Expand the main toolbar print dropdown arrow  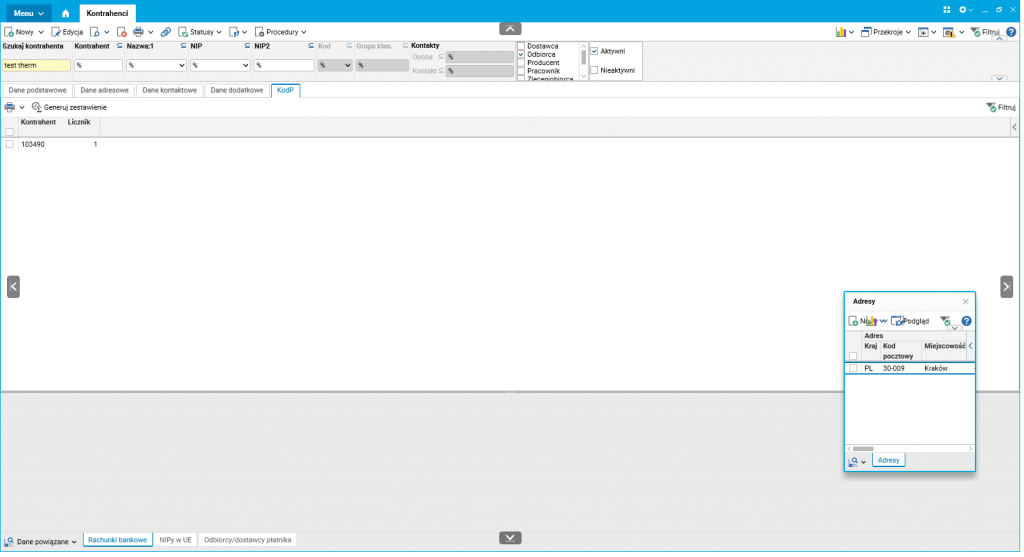(150, 32)
